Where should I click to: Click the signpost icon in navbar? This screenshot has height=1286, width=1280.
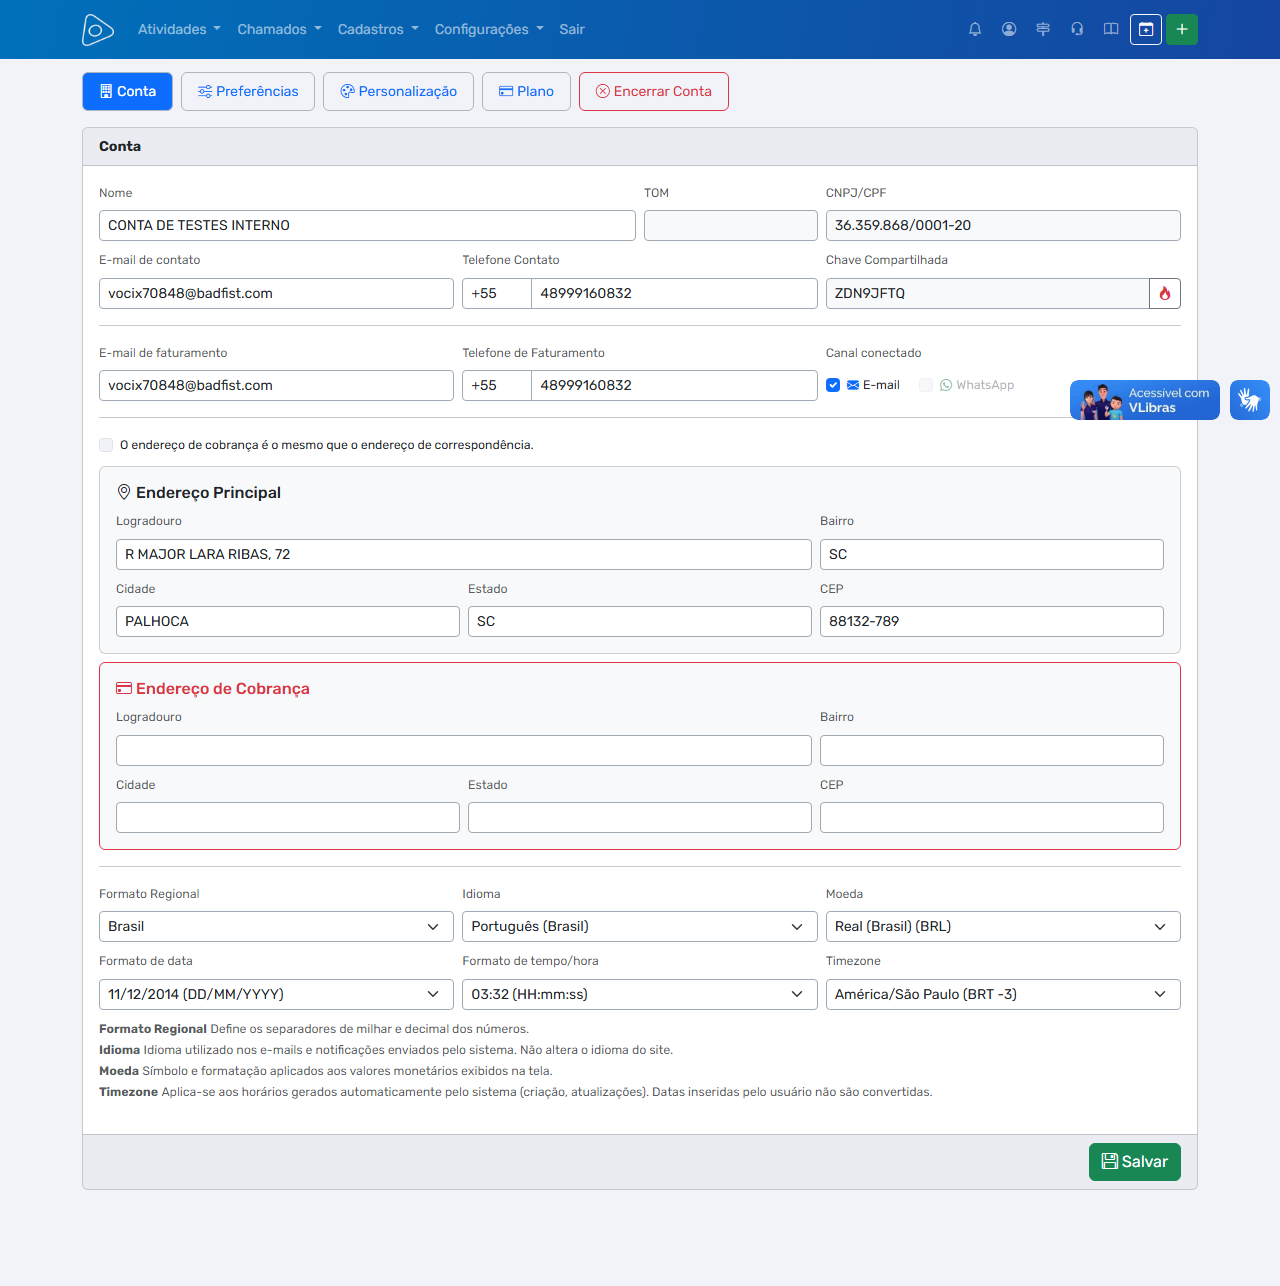coord(1043,29)
